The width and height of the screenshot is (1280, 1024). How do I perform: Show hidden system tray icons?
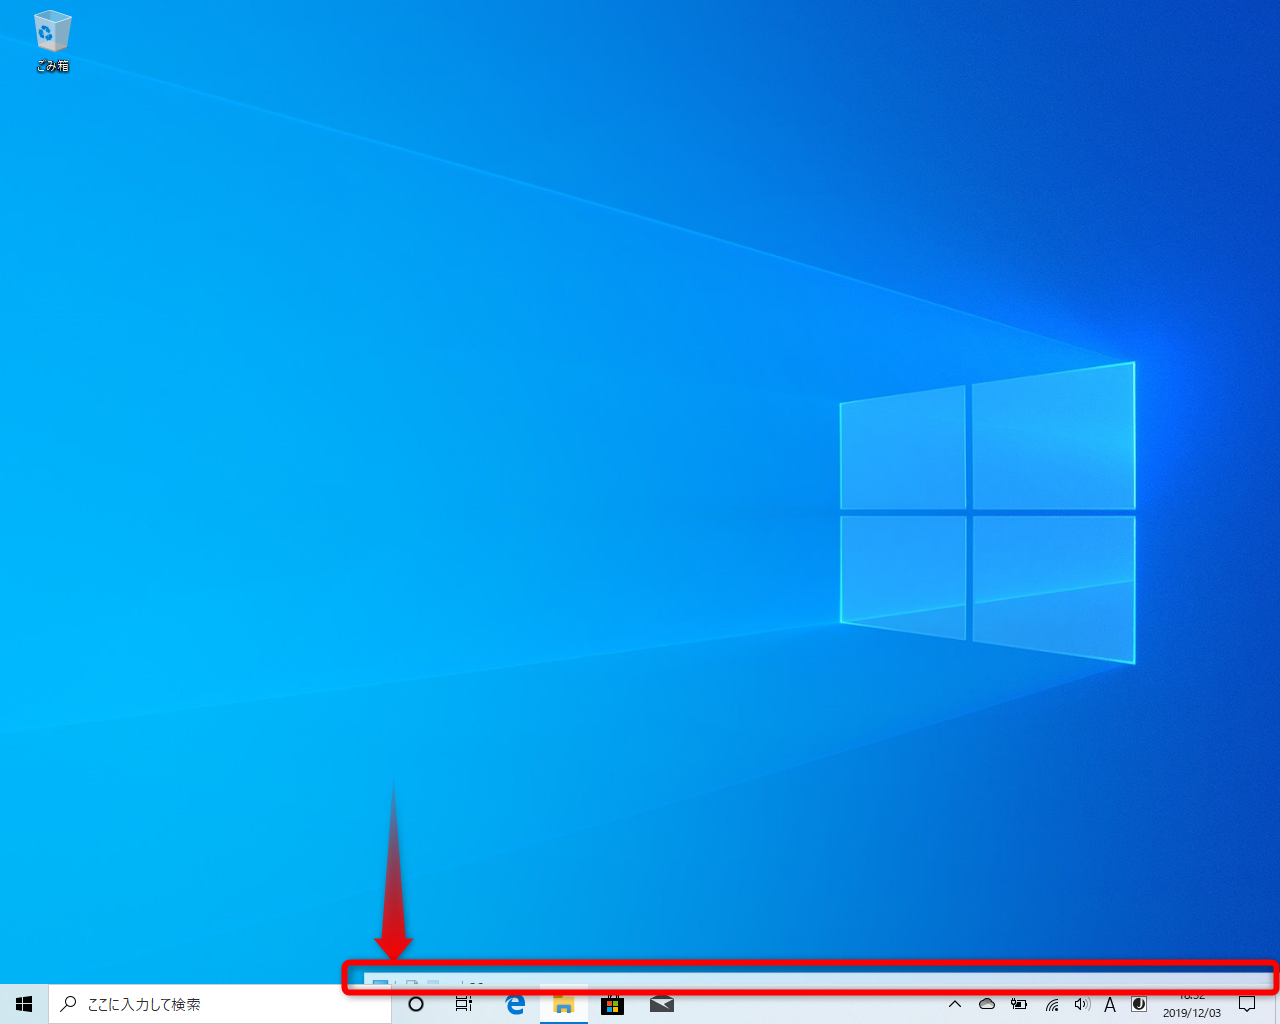point(955,1004)
